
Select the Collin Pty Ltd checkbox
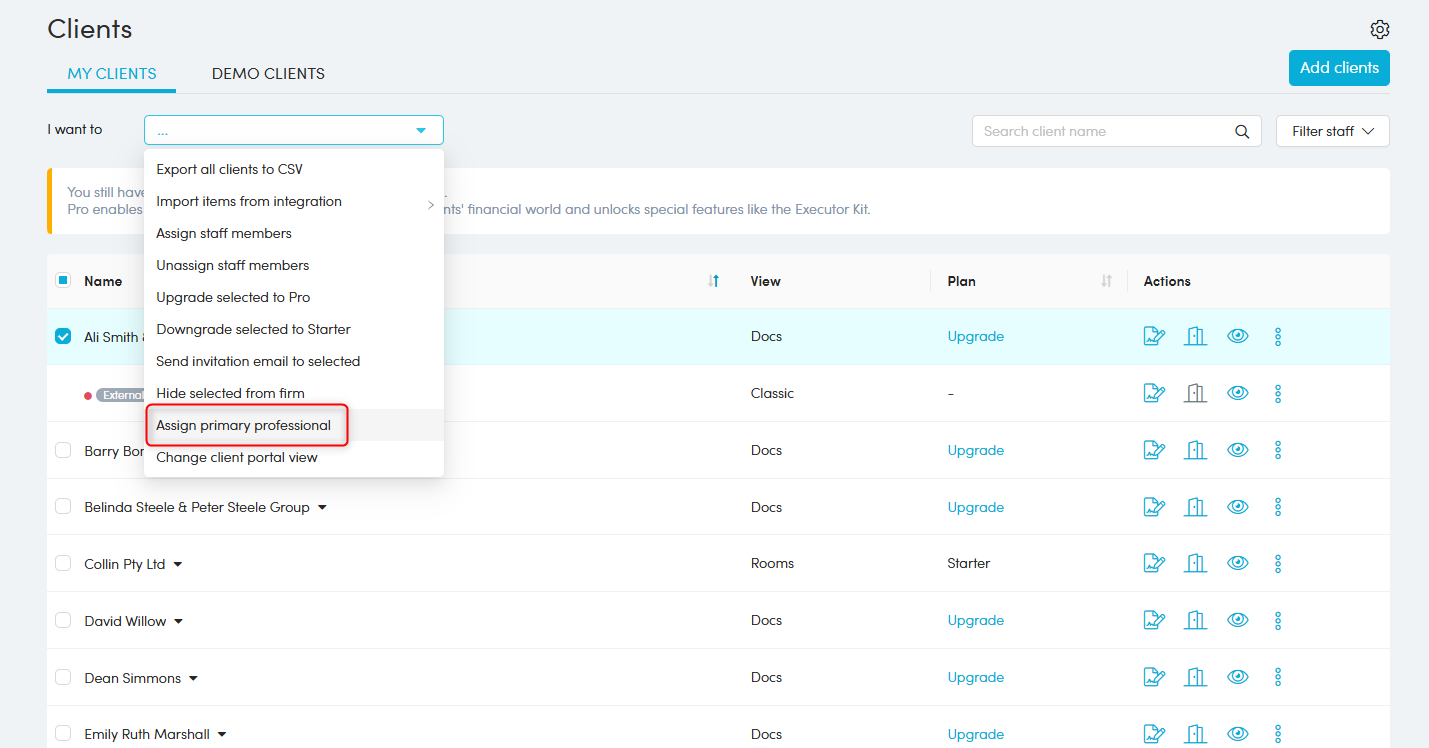point(63,564)
